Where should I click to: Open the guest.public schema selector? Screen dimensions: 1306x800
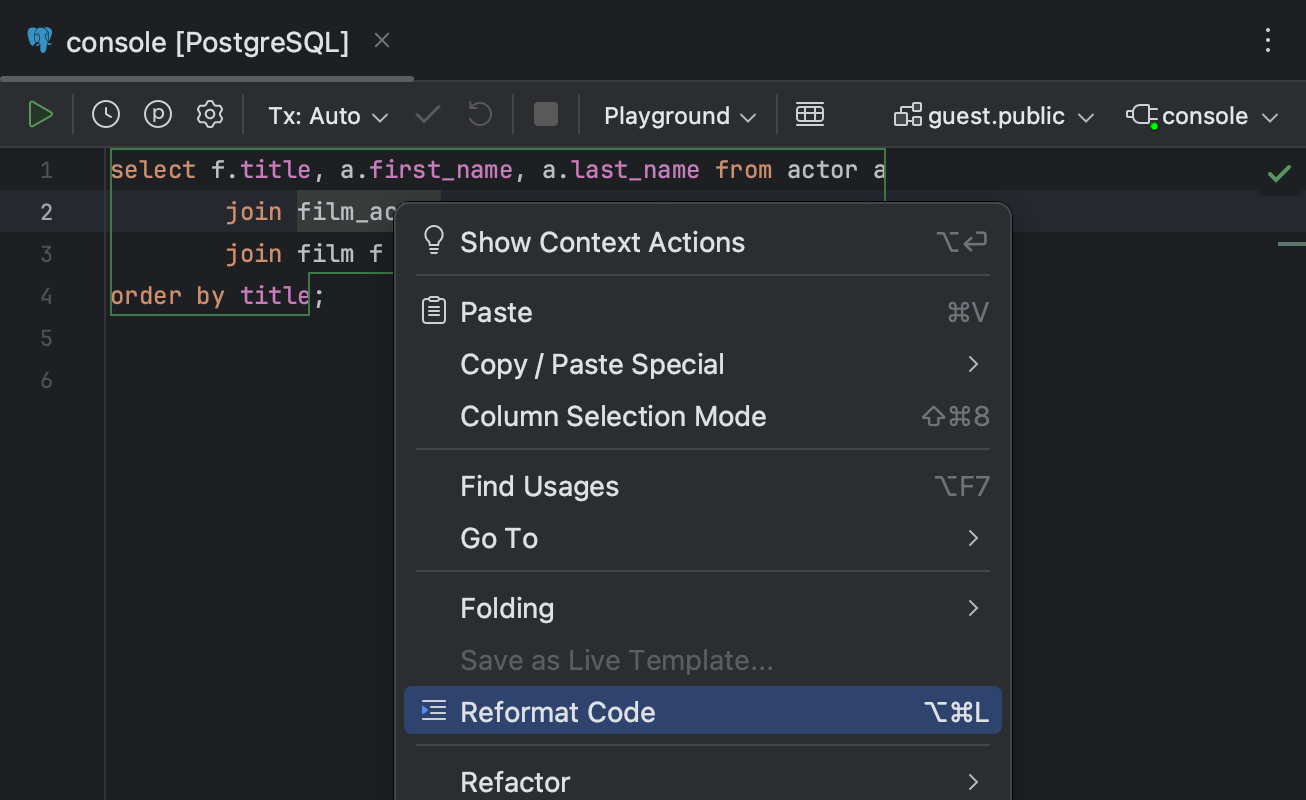[x=993, y=114]
